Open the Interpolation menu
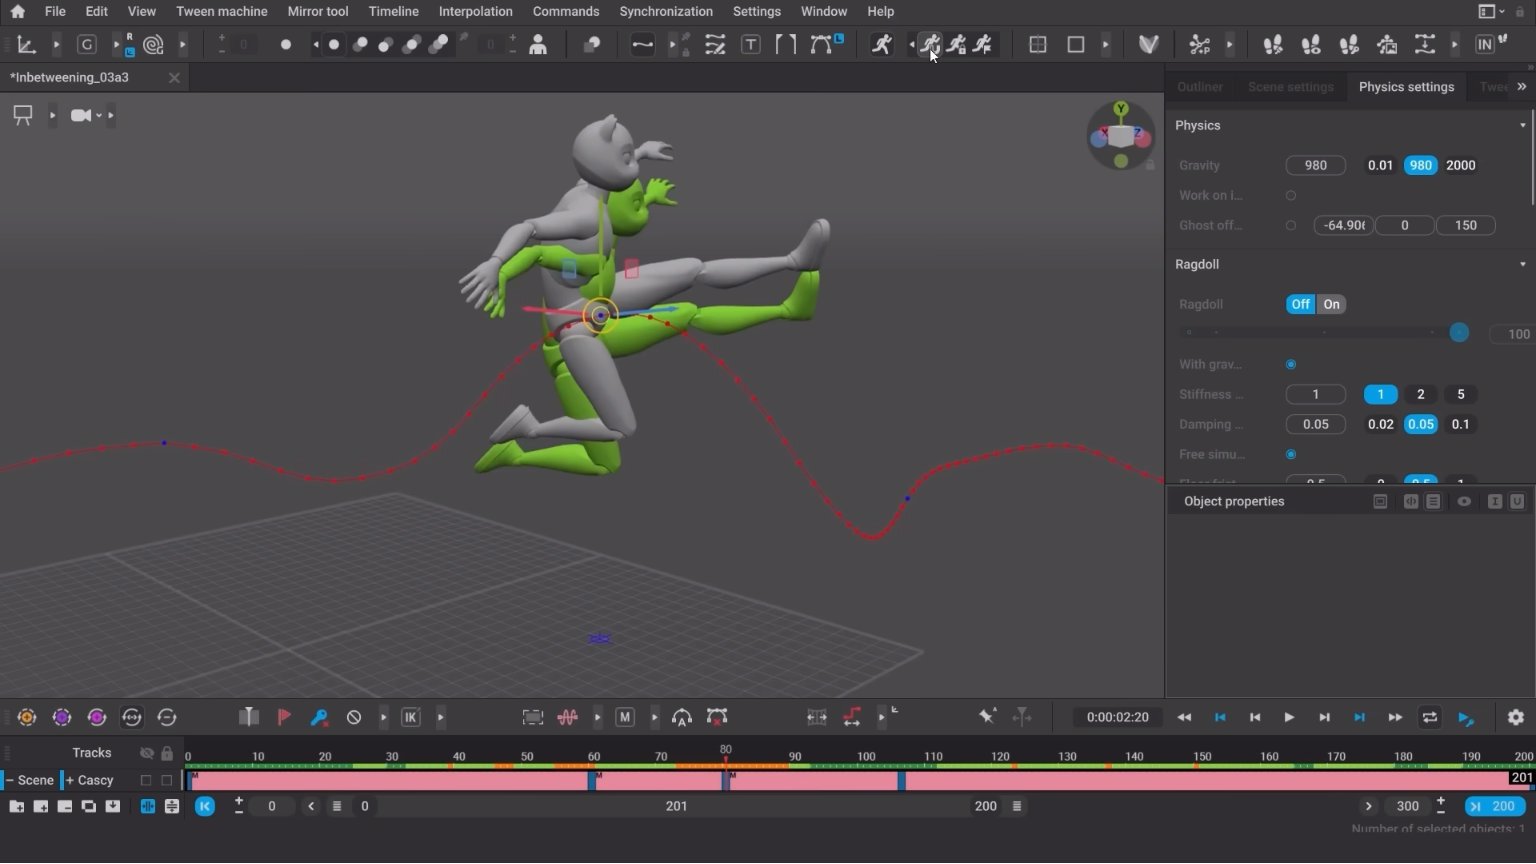1536x864 pixels. click(476, 12)
